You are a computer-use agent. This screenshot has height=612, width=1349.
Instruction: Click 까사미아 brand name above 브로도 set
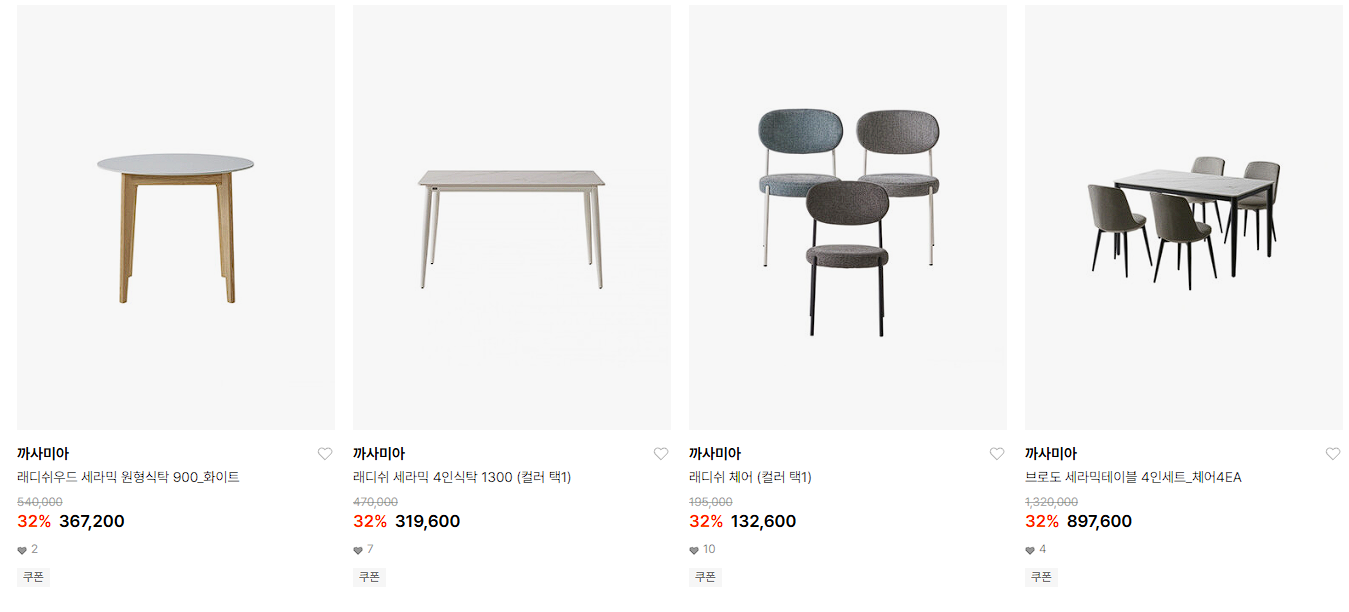pos(1051,454)
